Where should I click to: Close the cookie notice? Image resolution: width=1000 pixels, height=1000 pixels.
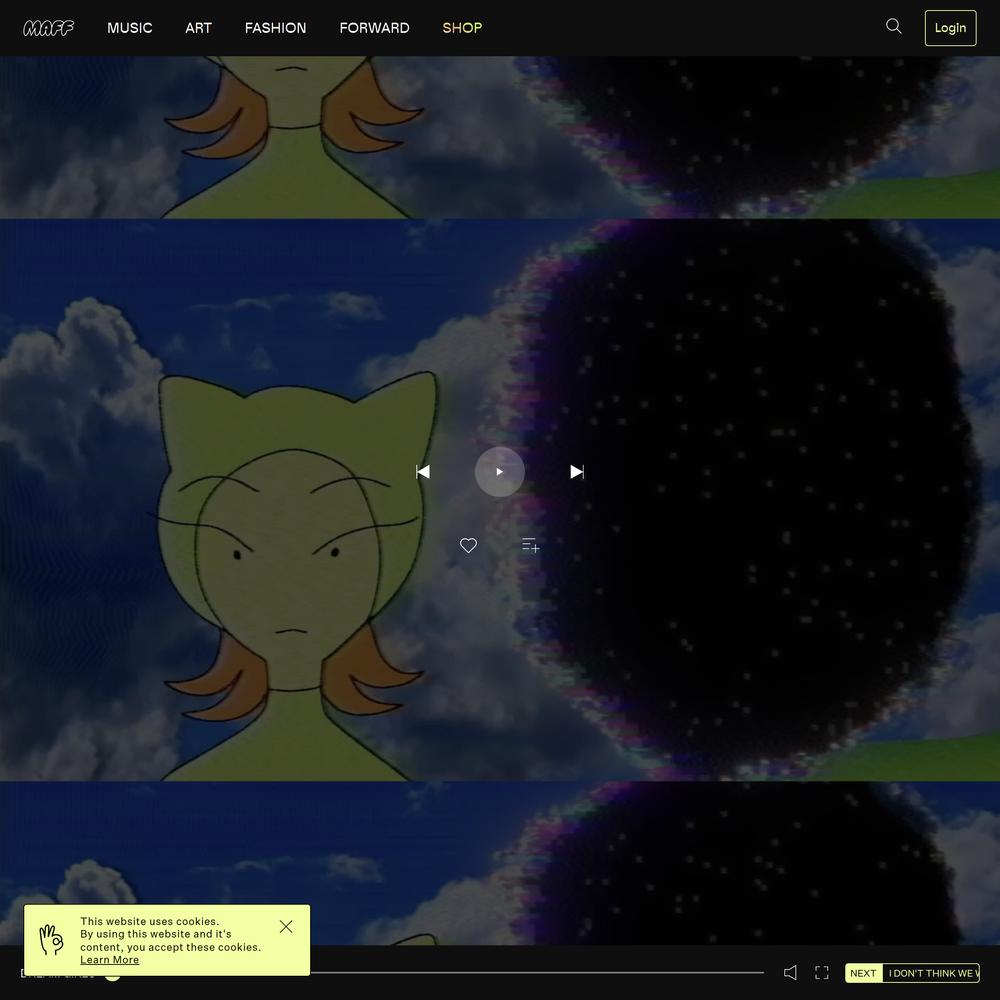[286, 927]
